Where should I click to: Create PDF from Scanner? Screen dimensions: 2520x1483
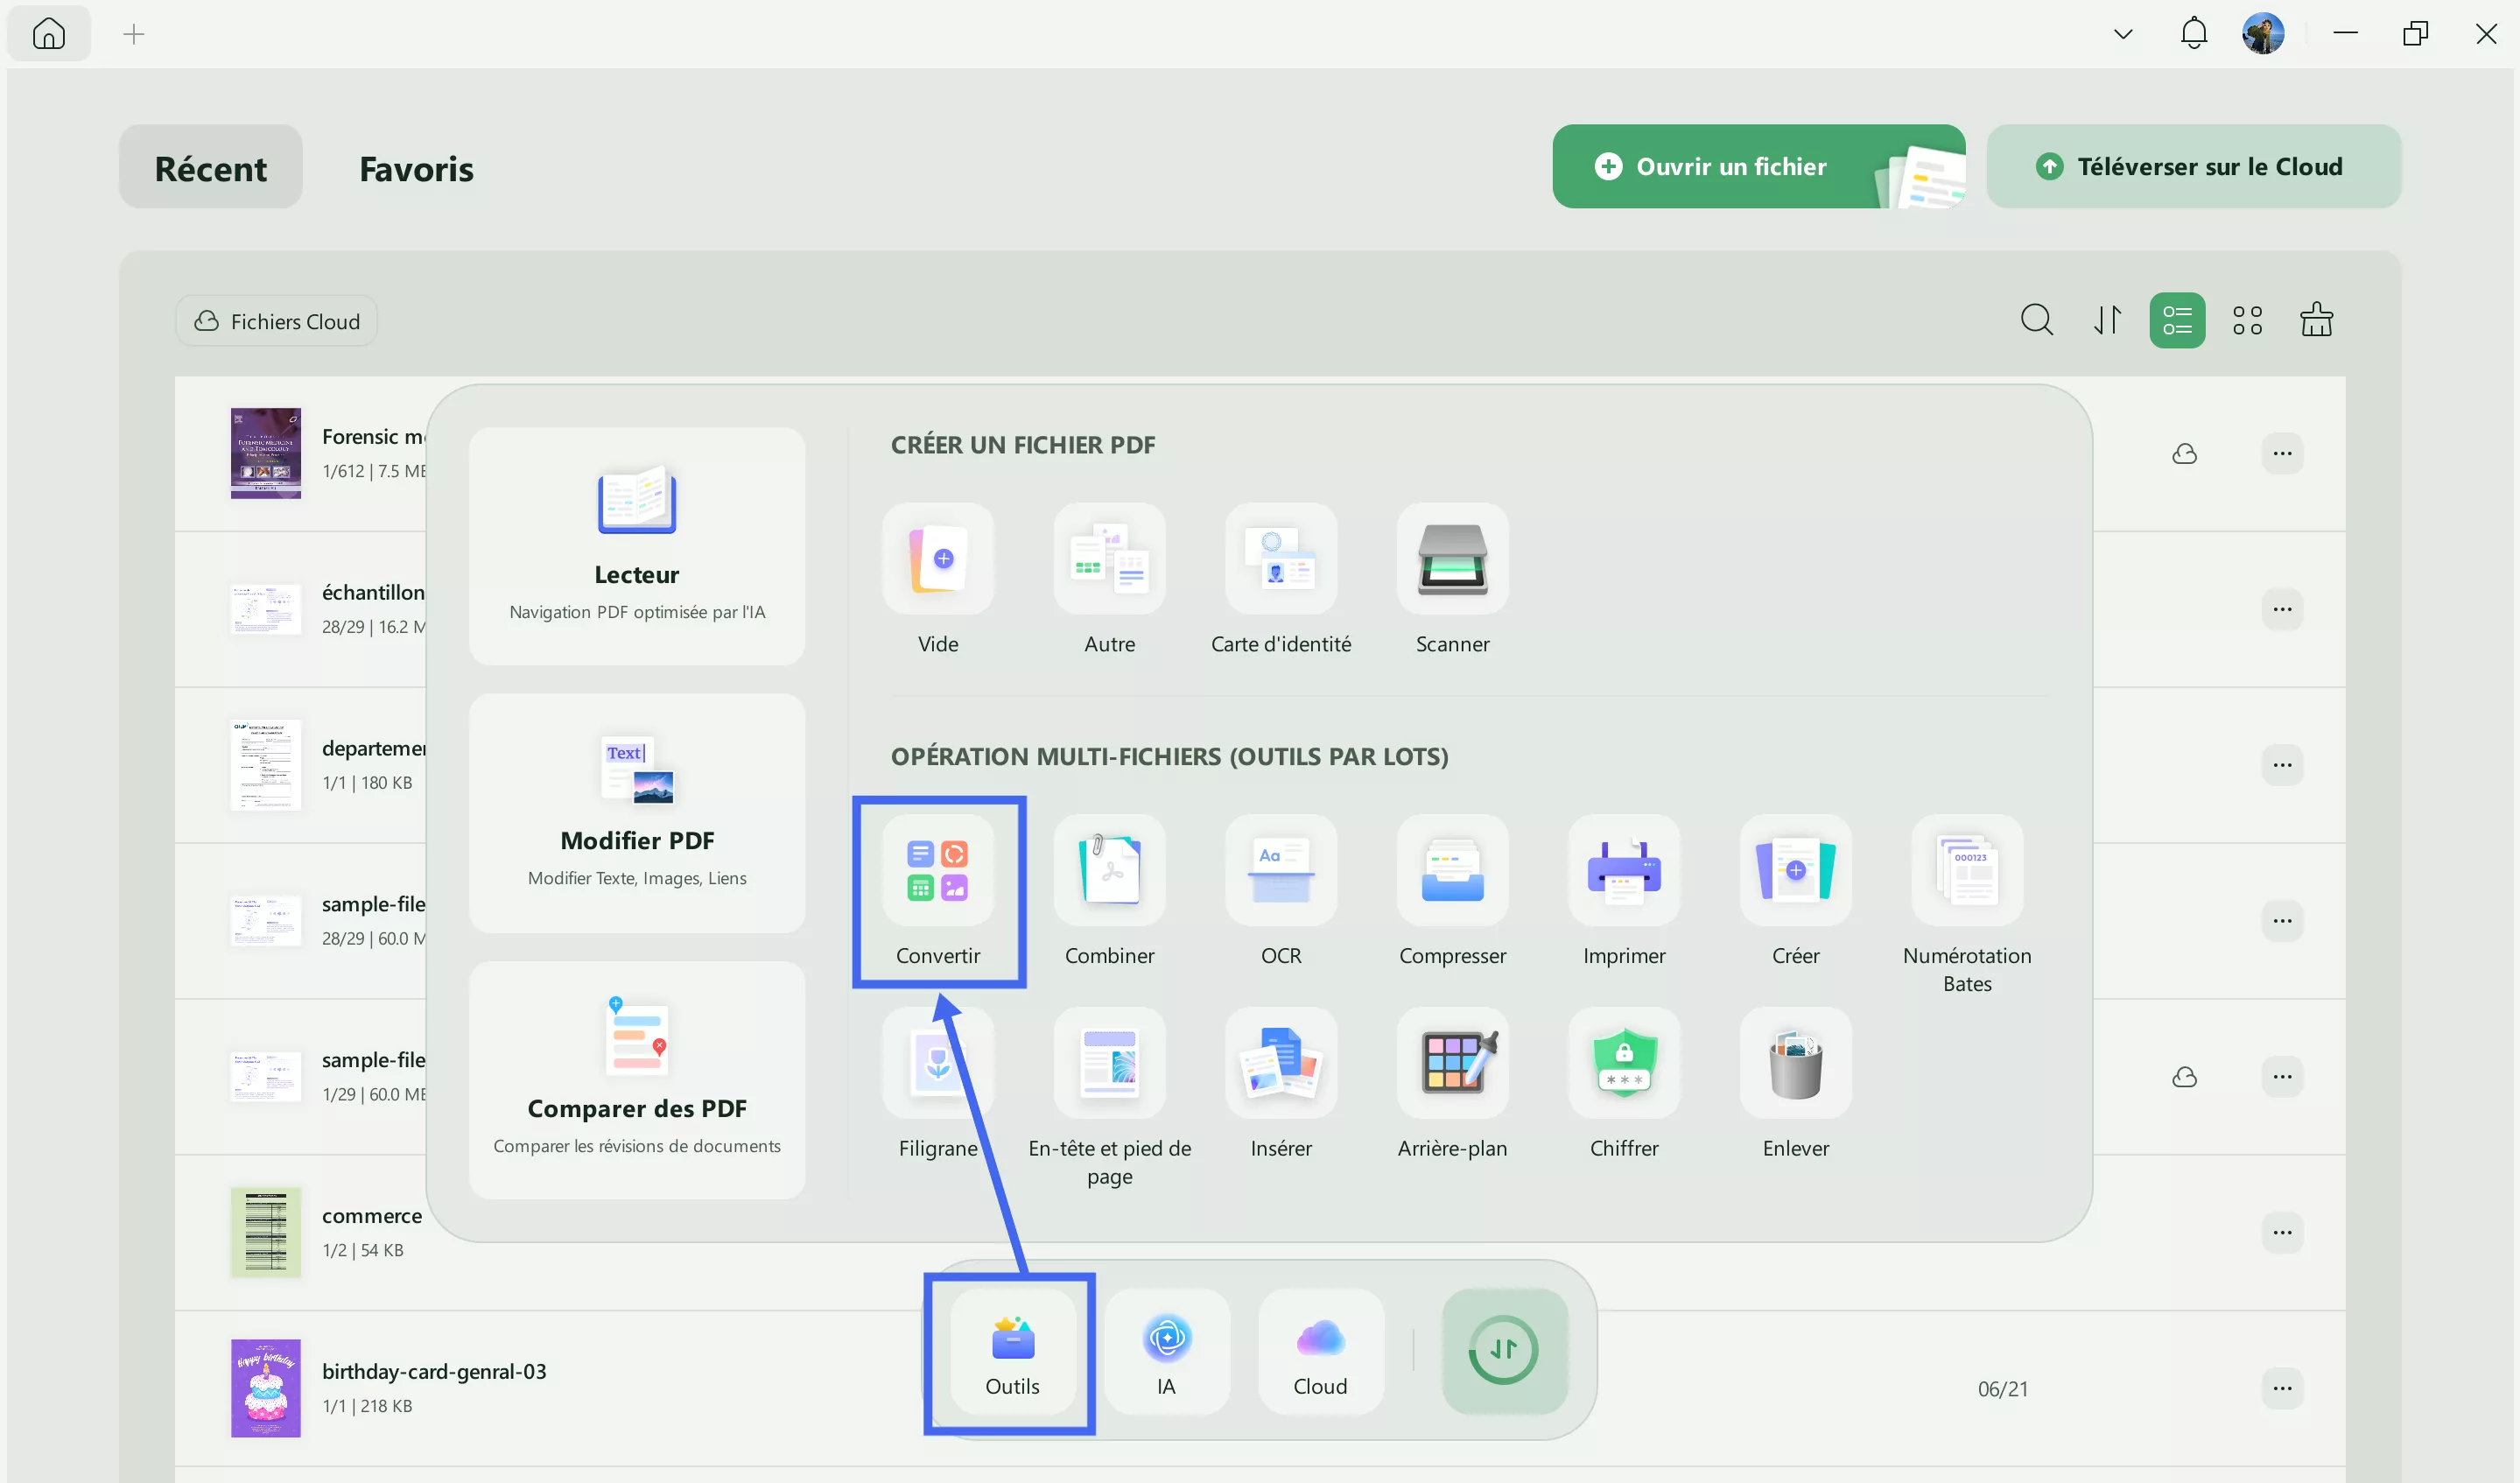point(1452,559)
